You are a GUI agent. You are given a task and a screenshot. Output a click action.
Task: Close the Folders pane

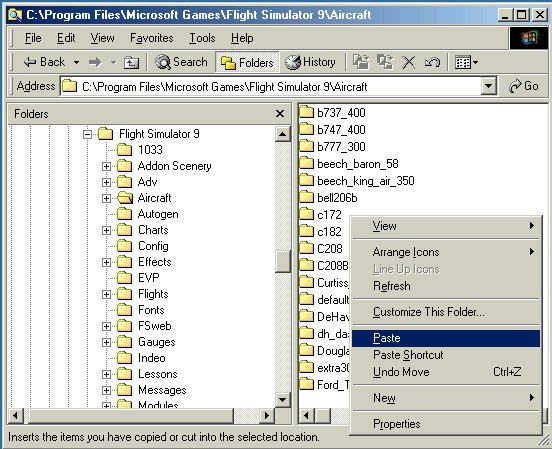click(x=280, y=114)
